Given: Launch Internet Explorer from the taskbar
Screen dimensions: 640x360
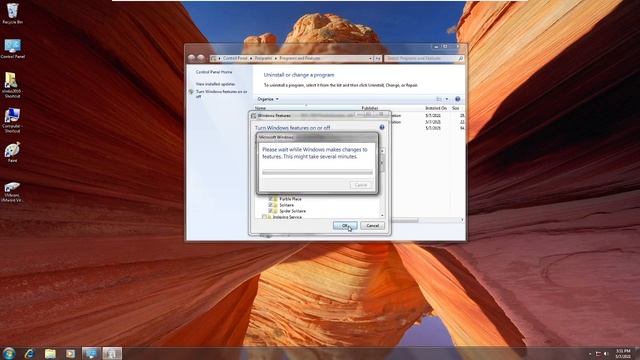Looking at the screenshot, I should 29,353.
